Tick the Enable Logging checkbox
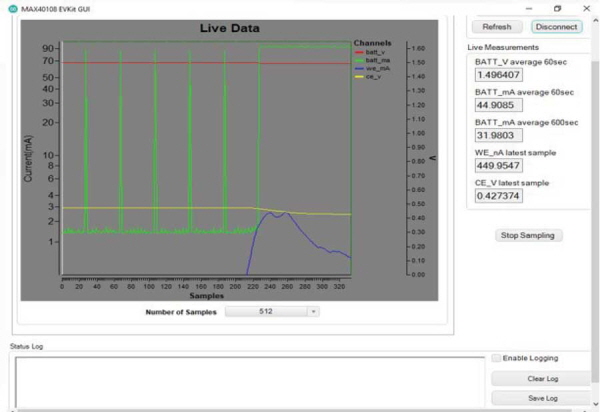Viewport: 600px width, 412px height. pyautogui.click(x=496, y=358)
